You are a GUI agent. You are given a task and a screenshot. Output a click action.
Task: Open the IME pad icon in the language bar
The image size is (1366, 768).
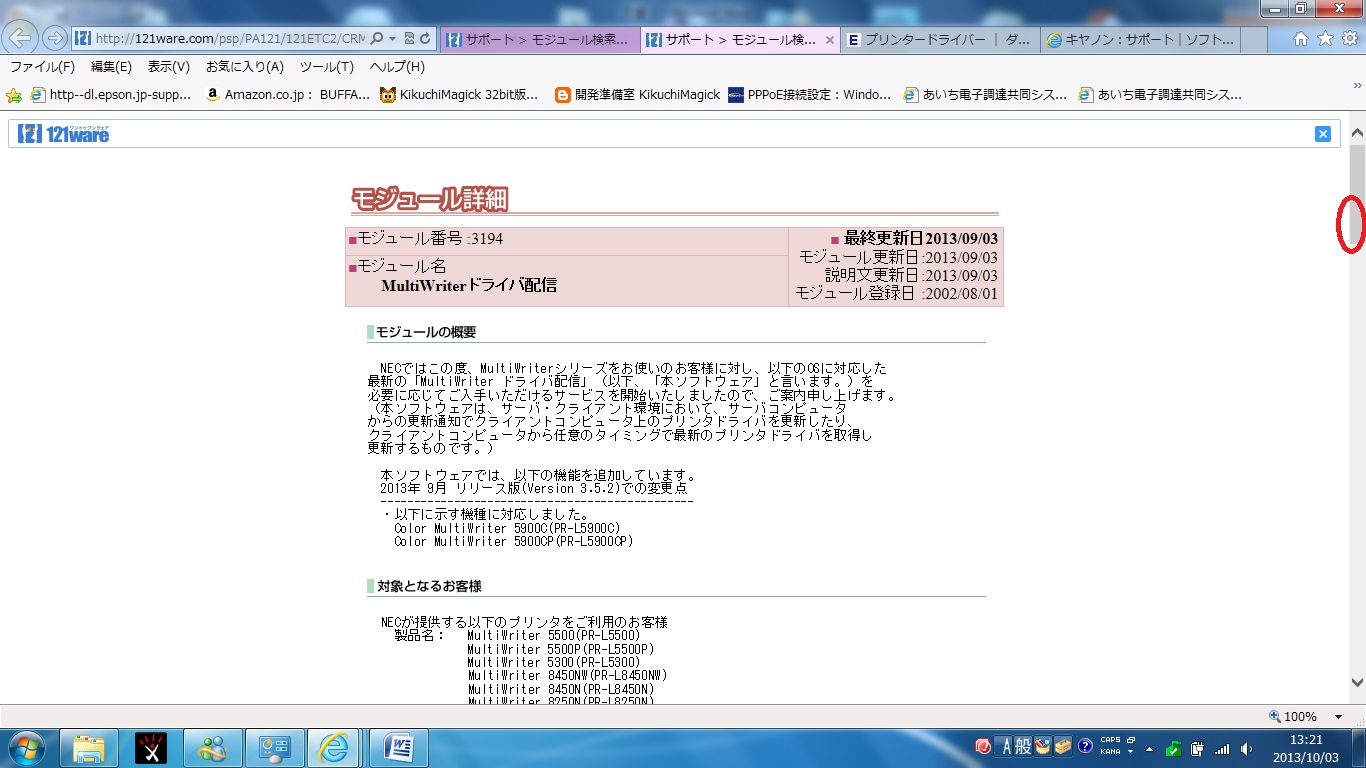click(x=1043, y=746)
